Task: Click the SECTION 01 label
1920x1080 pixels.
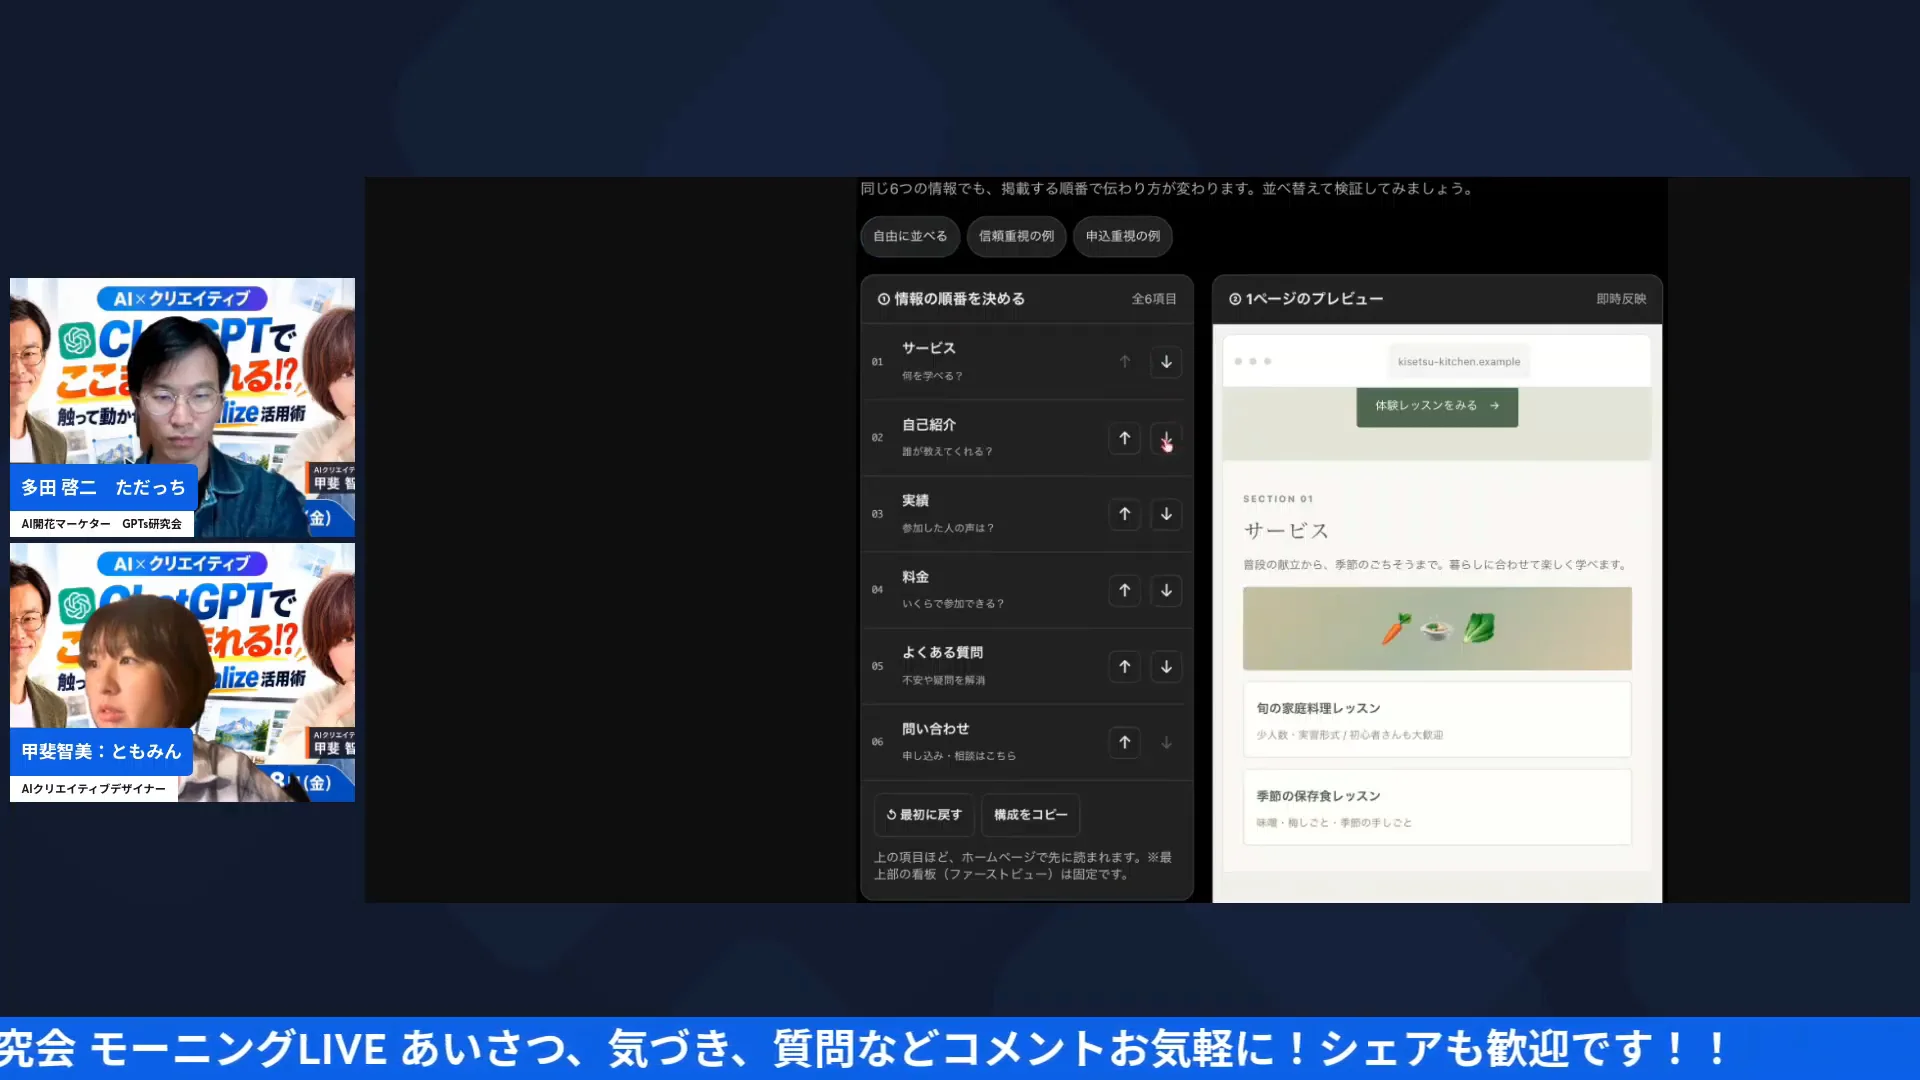Action: tap(1278, 499)
